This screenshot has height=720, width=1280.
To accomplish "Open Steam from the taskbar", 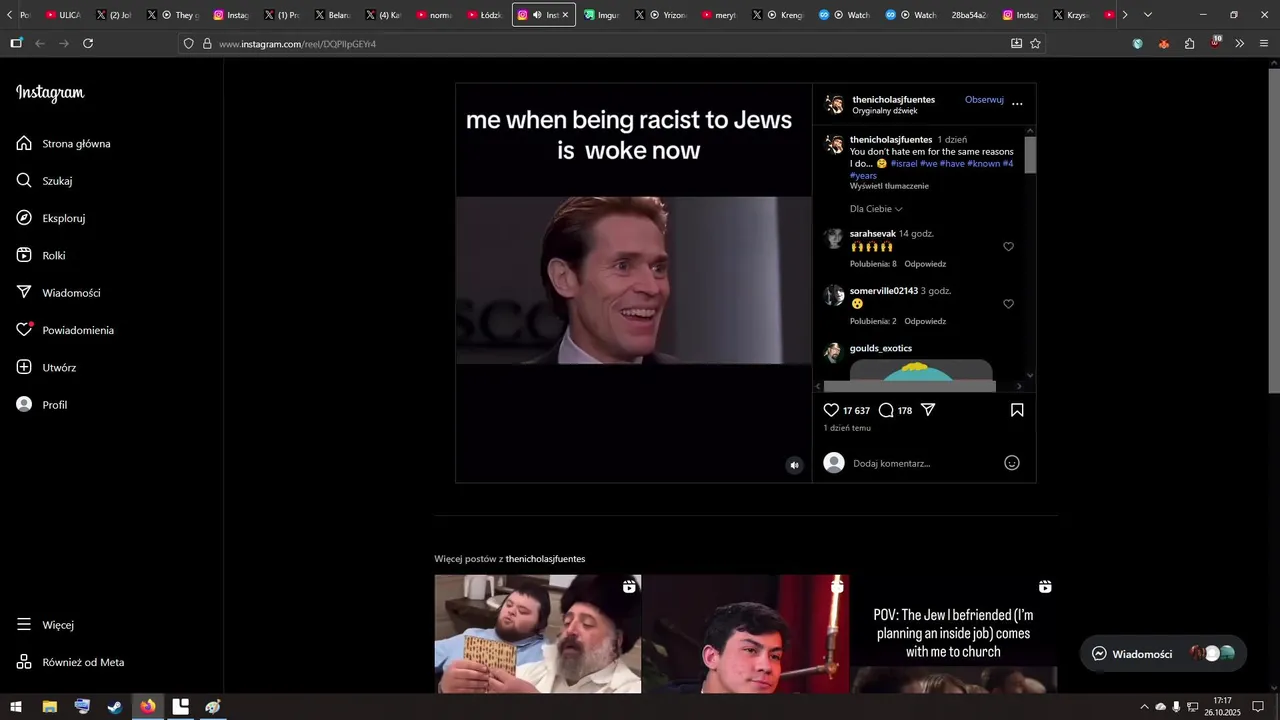I will click(115, 707).
